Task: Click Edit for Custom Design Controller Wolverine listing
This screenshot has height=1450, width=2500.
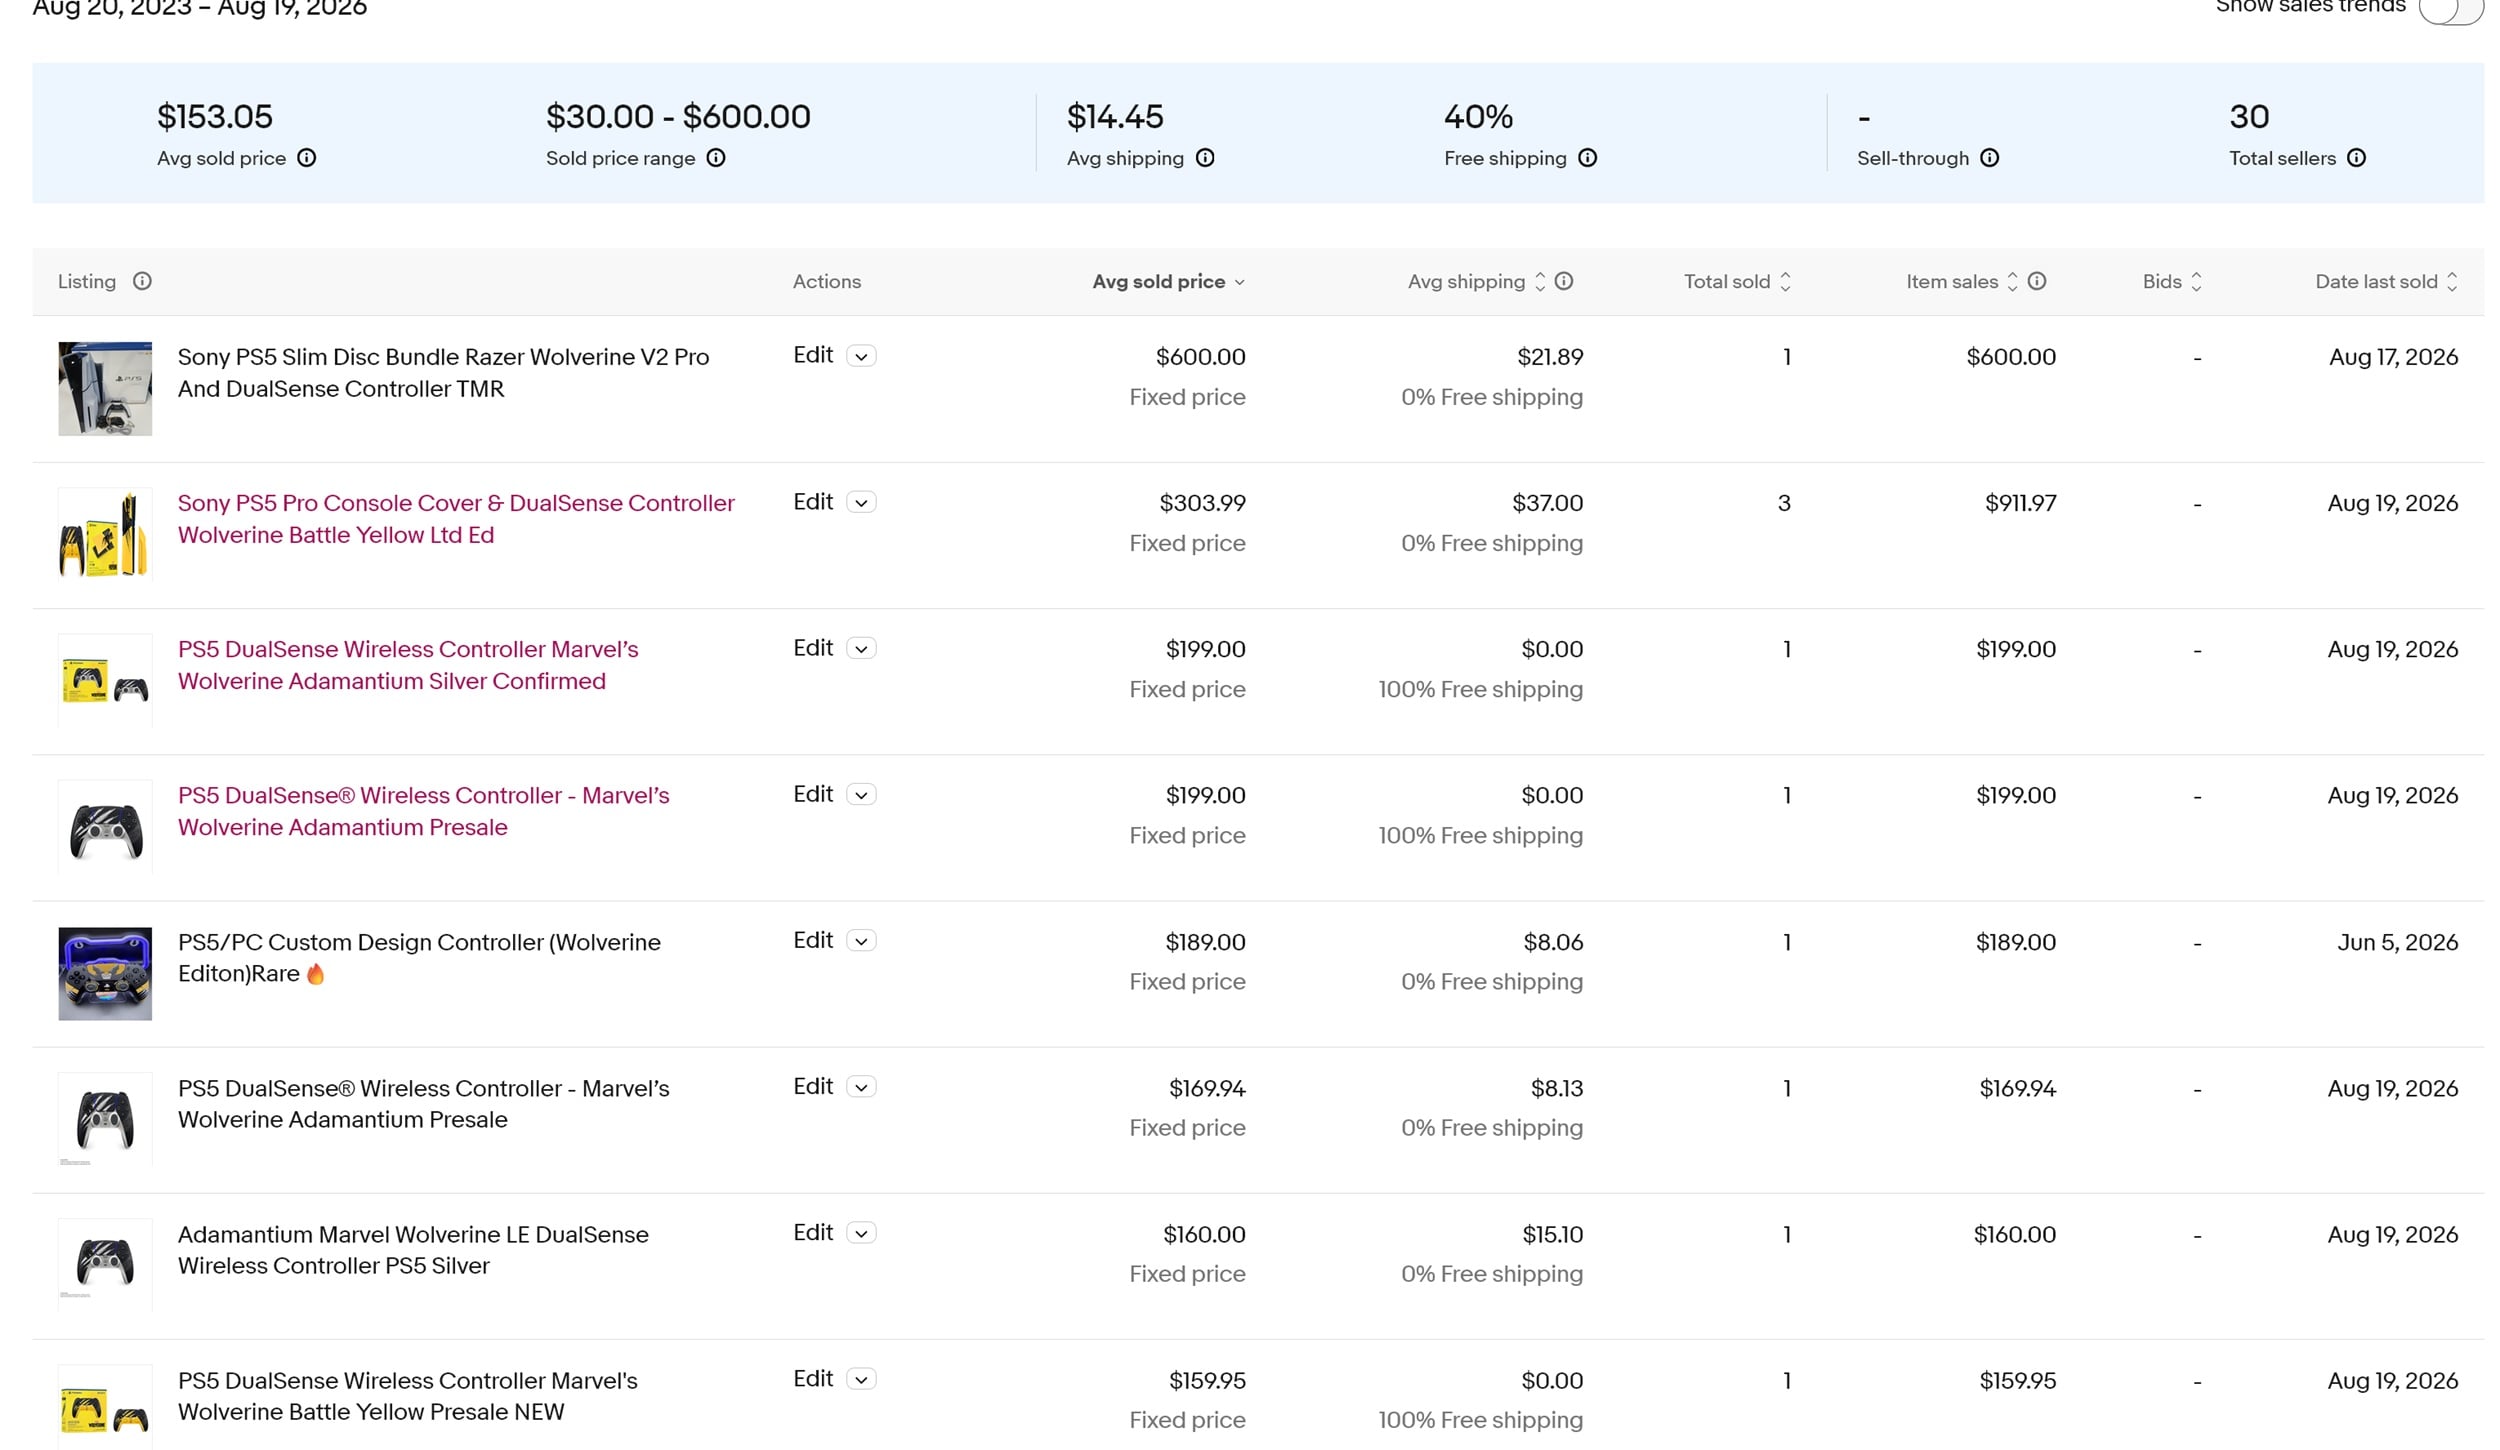Action: coord(813,939)
